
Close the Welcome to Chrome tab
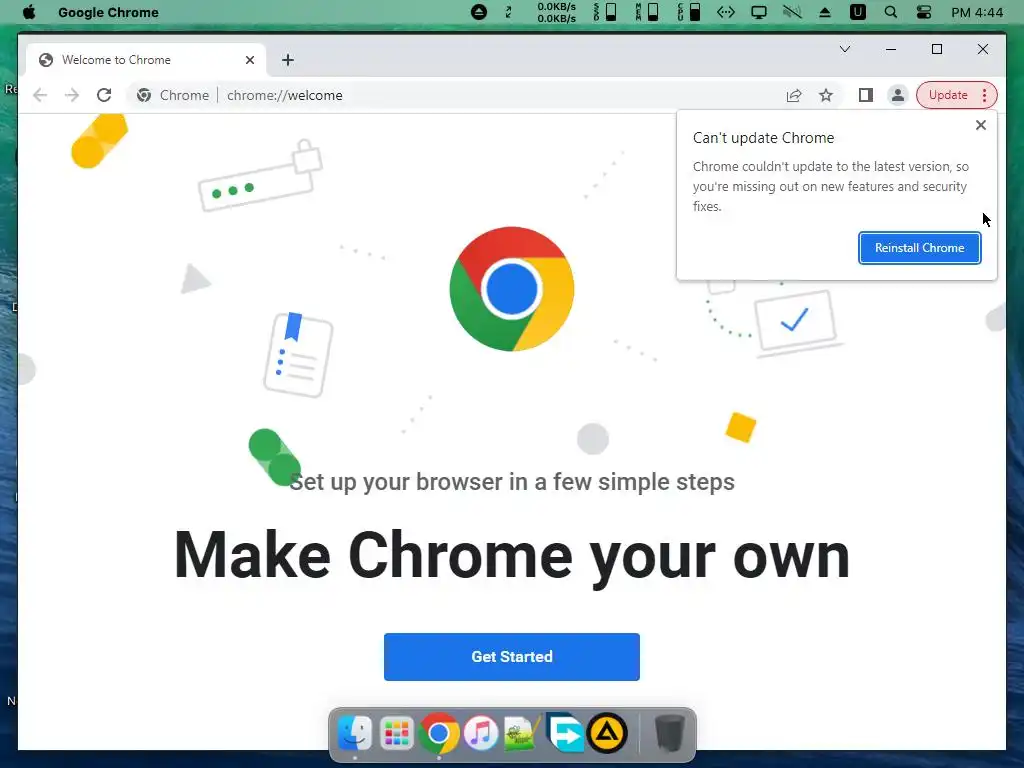[x=249, y=60]
